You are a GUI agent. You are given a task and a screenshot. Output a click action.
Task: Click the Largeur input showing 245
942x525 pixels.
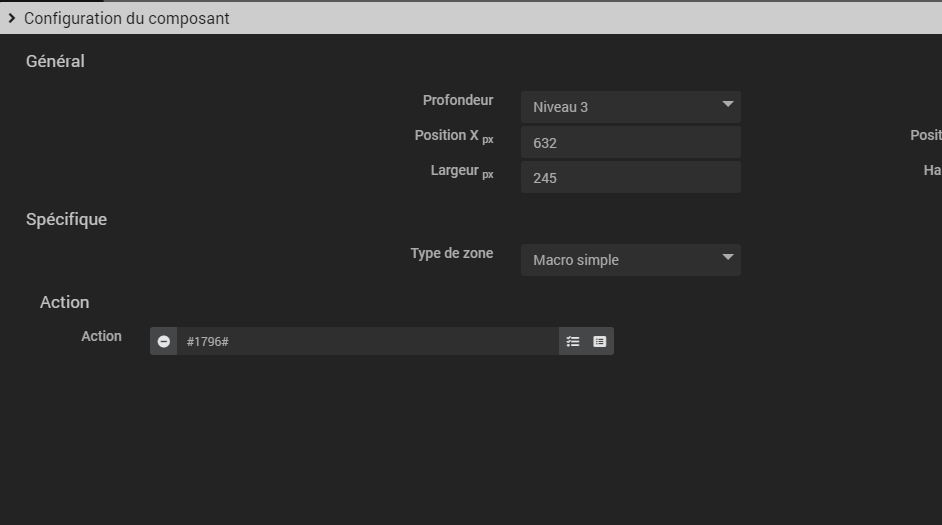(630, 177)
